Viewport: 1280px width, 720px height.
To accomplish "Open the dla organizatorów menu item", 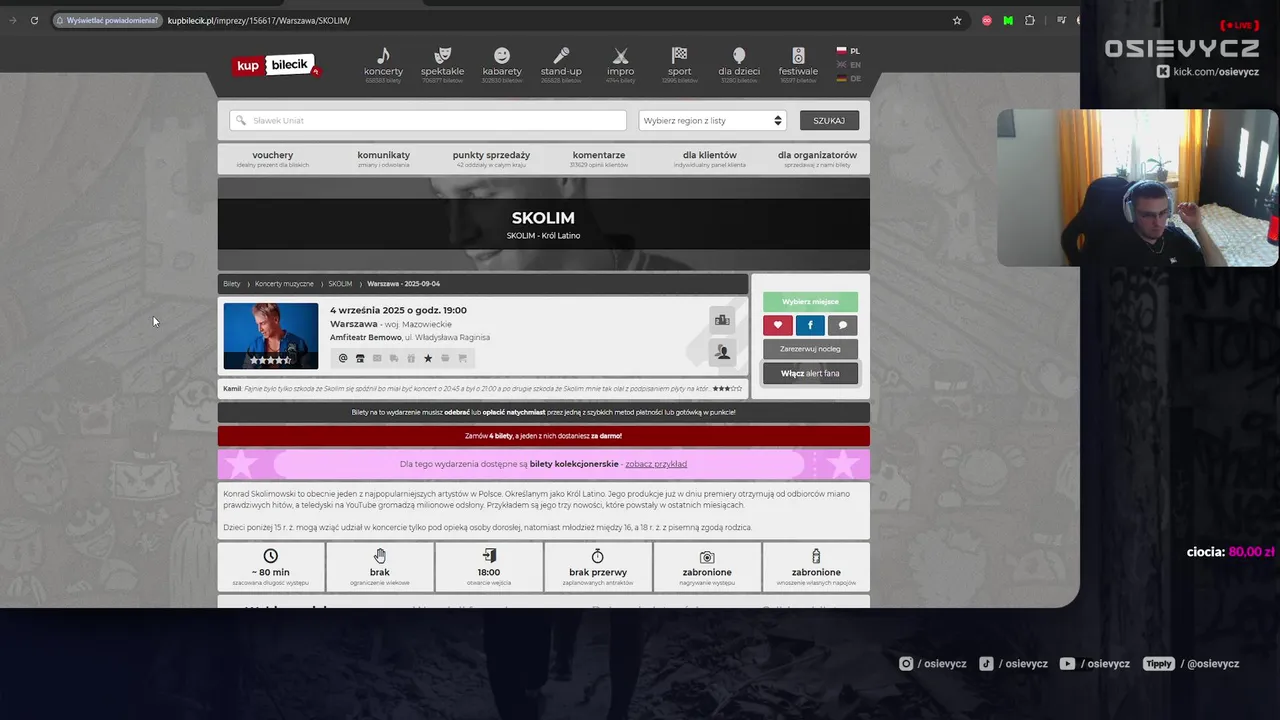I will click(x=817, y=158).
